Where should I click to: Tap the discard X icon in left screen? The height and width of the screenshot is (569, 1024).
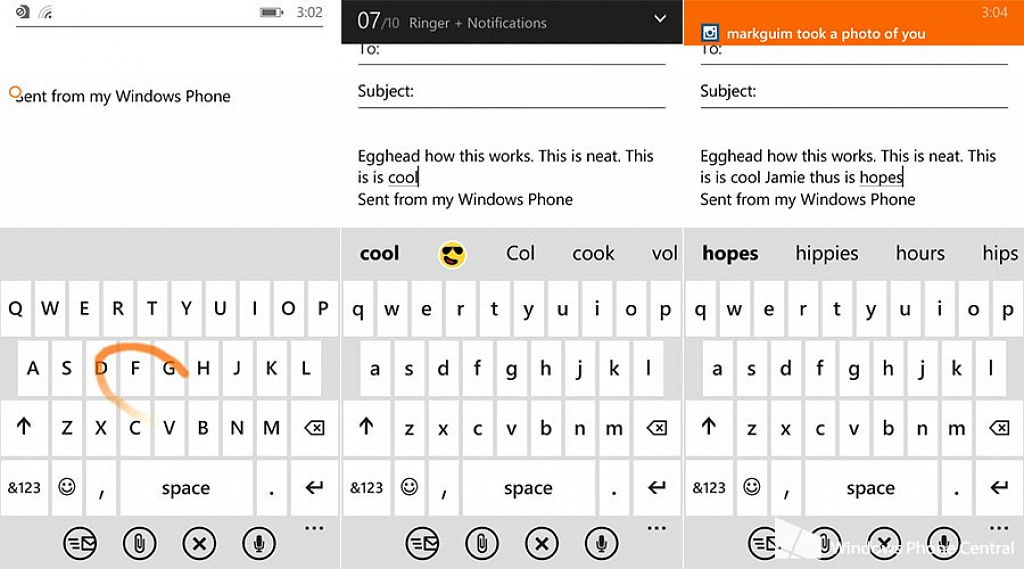click(x=199, y=544)
